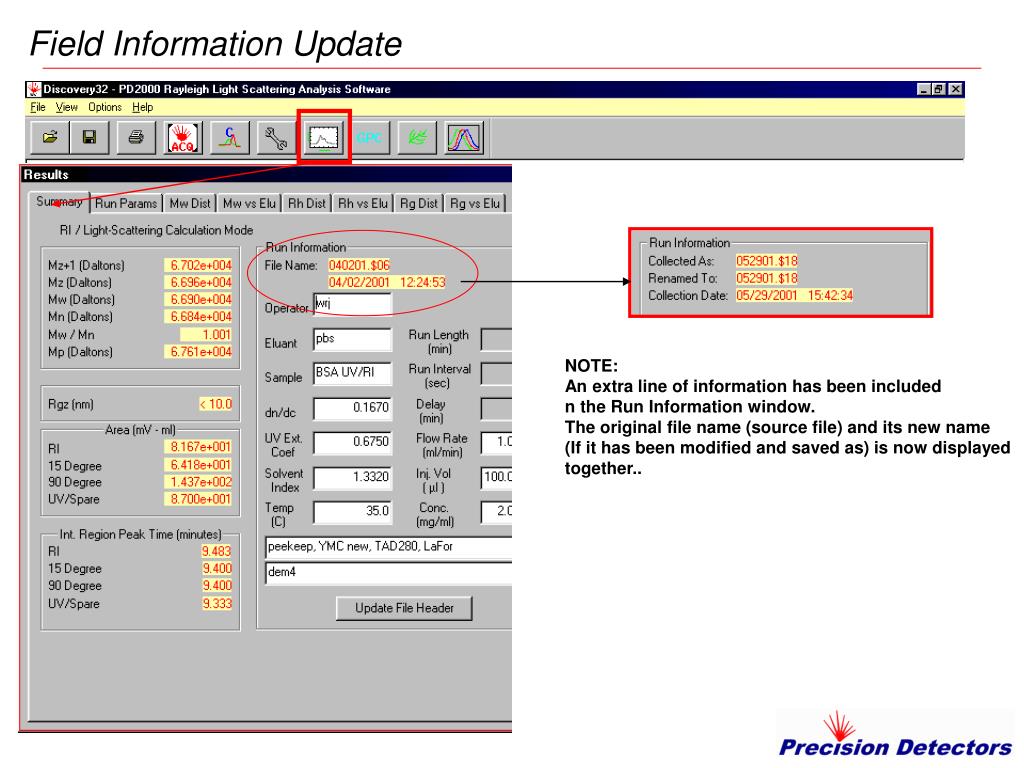Click the UV/Spare peak time 9.333

217,603
